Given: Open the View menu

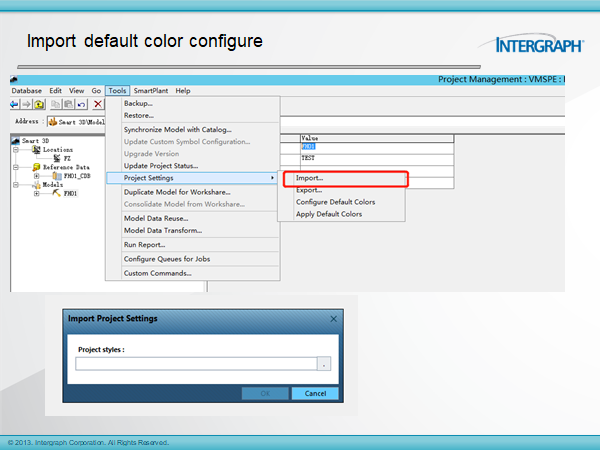Looking at the screenshot, I should pyautogui.click(x=77, y=91).
